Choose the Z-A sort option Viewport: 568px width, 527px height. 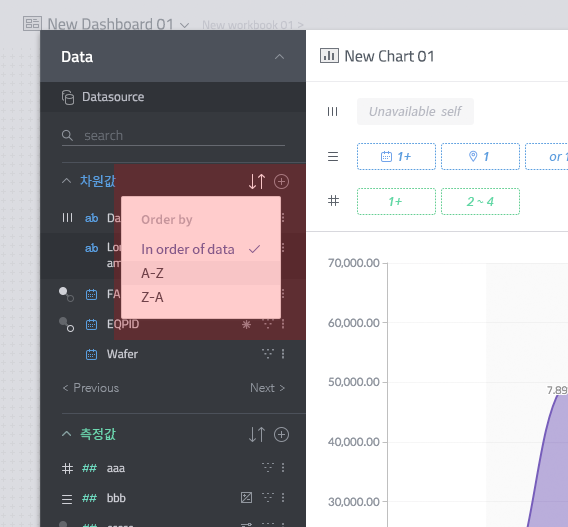point(201,297)
